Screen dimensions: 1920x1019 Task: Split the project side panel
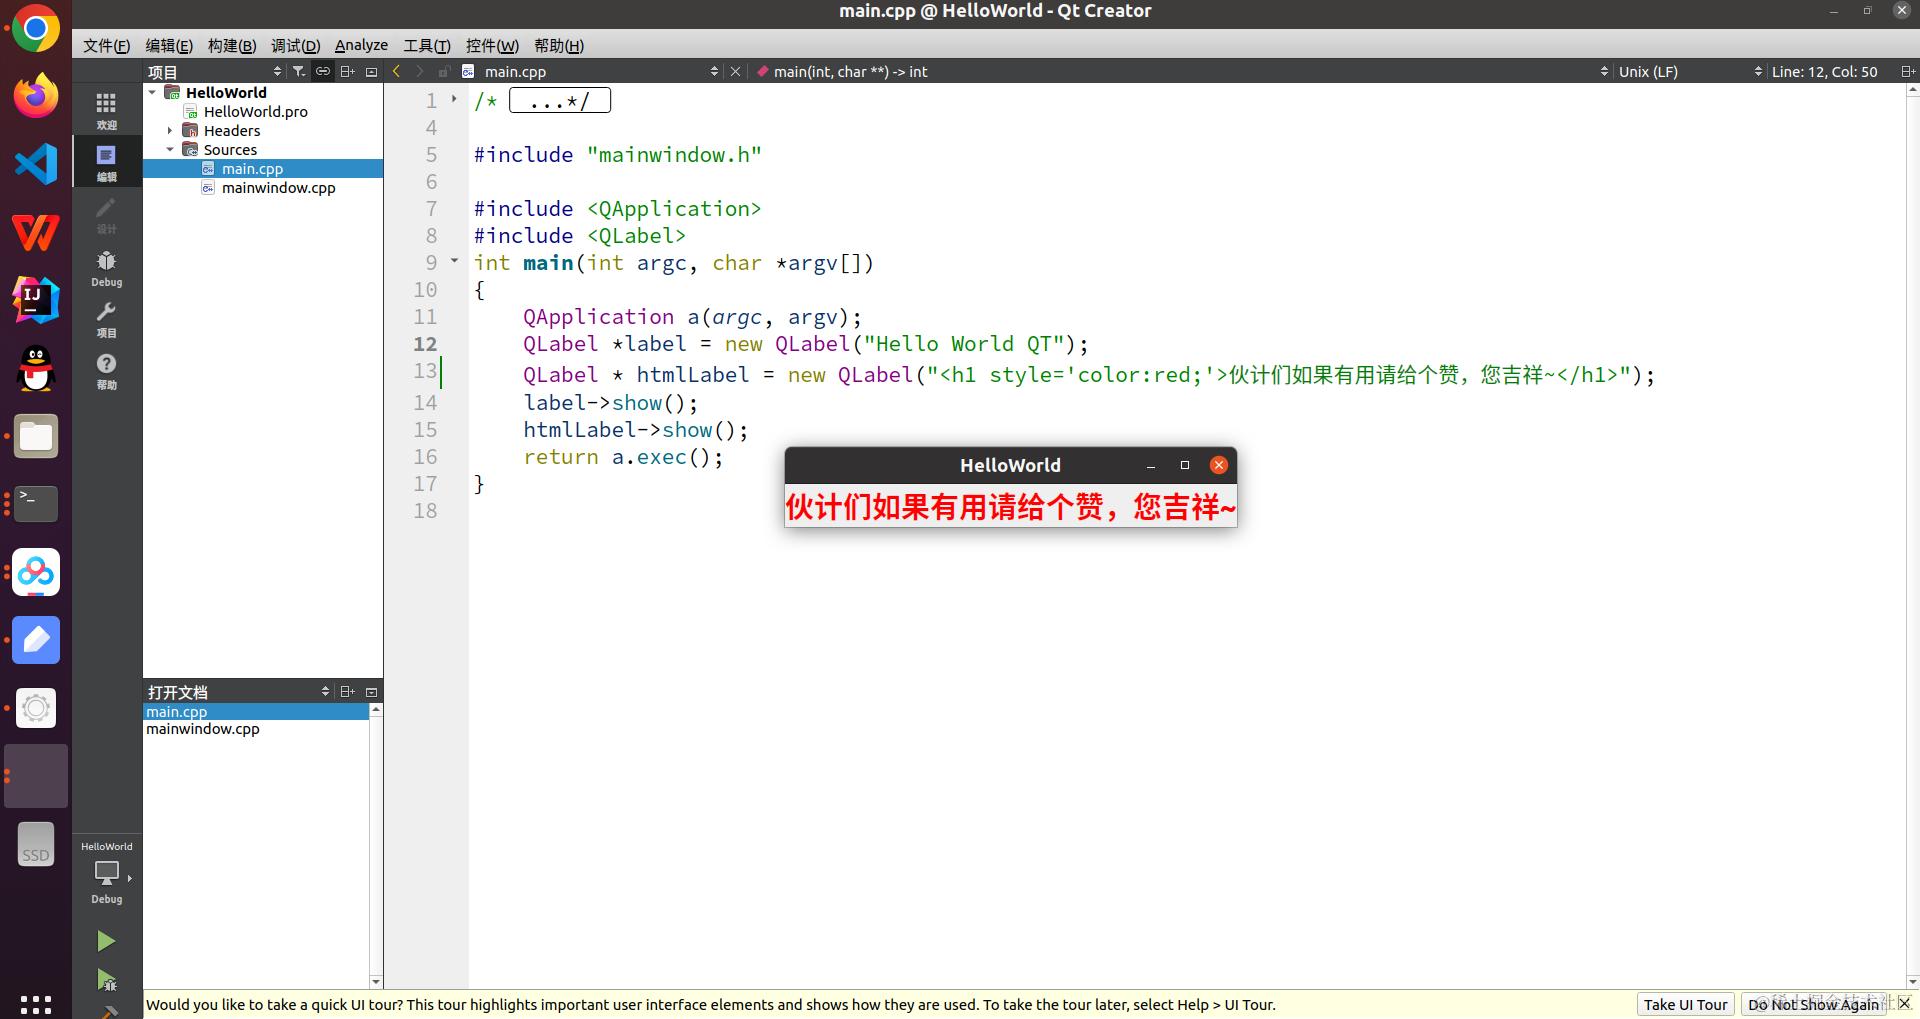coord(347,71)
